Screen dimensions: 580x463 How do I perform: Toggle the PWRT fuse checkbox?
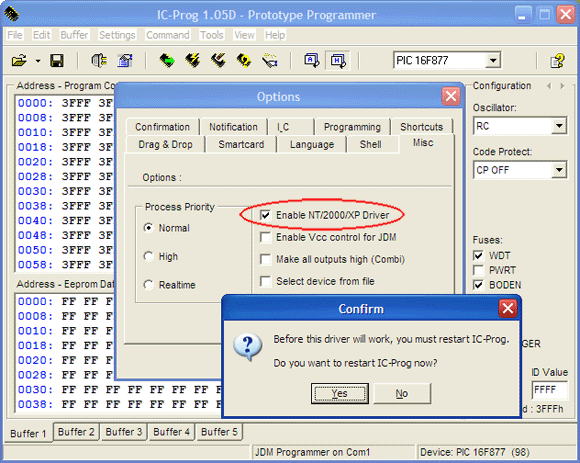click(x=478, y=270)
